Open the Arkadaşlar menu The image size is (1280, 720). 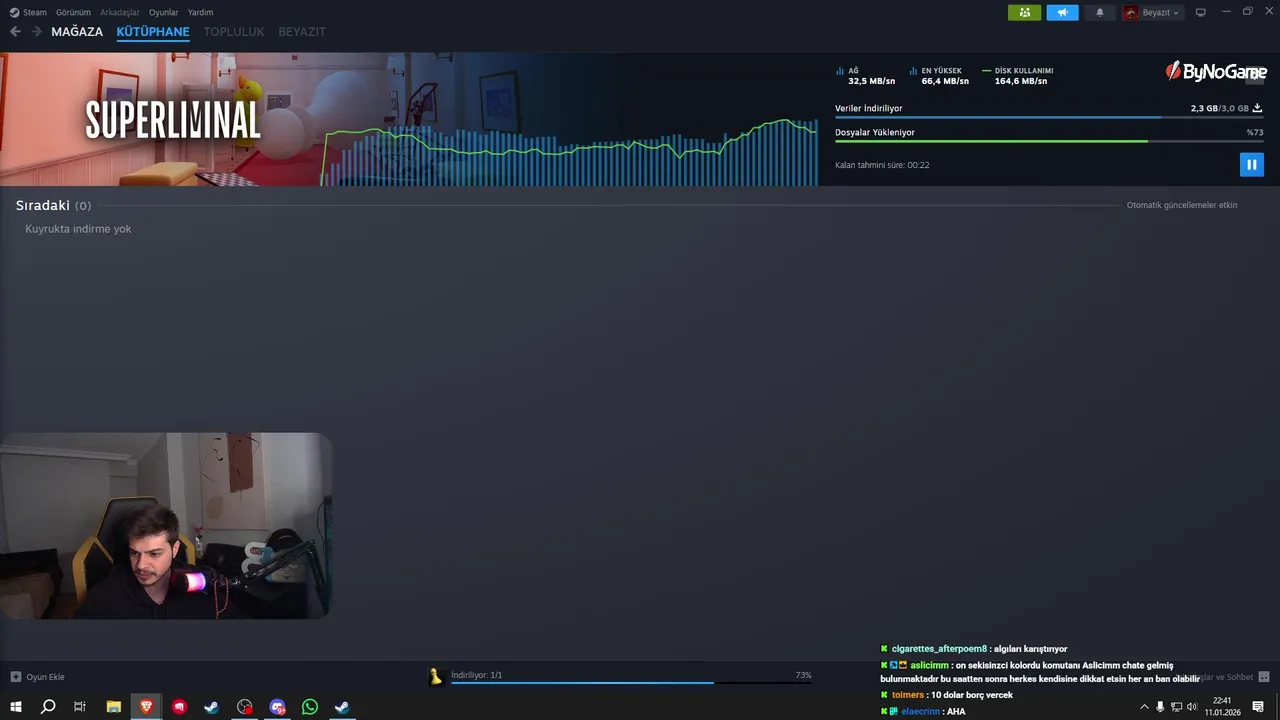[x=120, y=13]
